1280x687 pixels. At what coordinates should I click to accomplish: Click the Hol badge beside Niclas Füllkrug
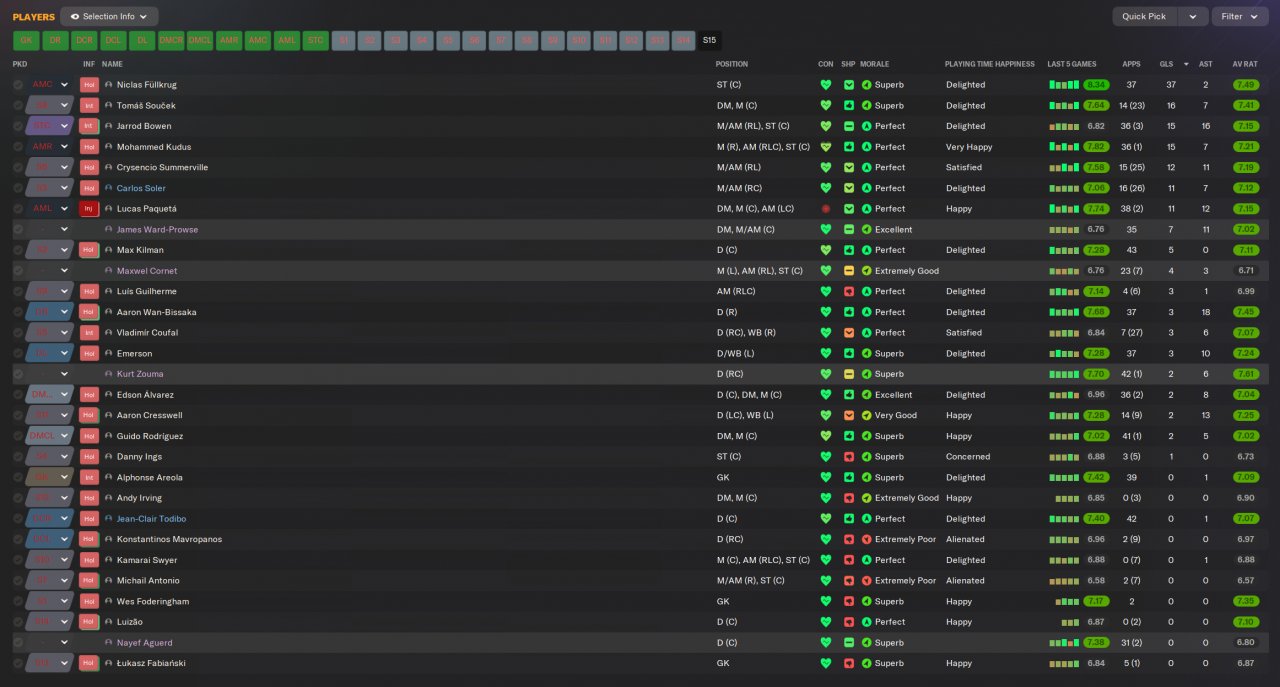(89, 85)
